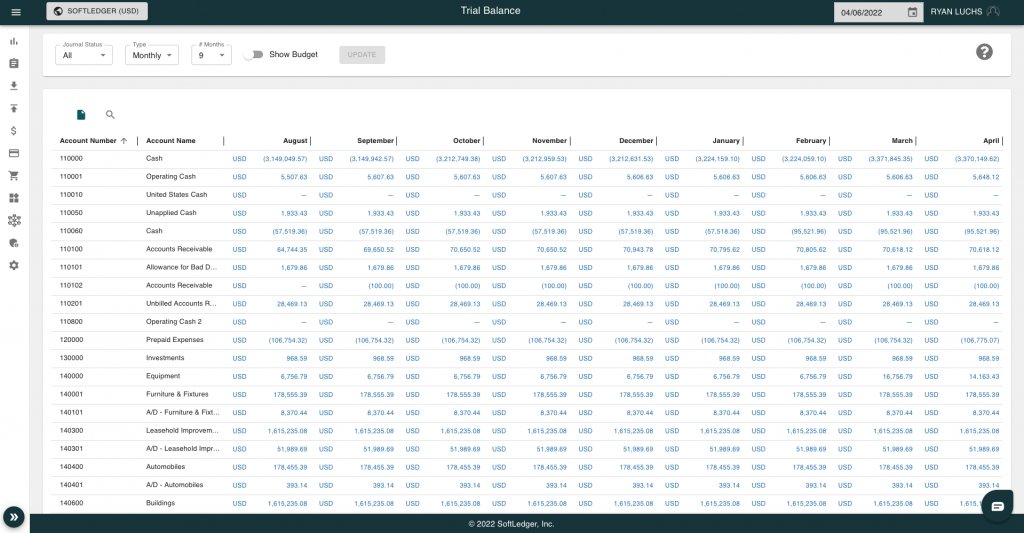Select the Unapplied Cash account name
1024x533 pixels.
click(x=171, y=213)
